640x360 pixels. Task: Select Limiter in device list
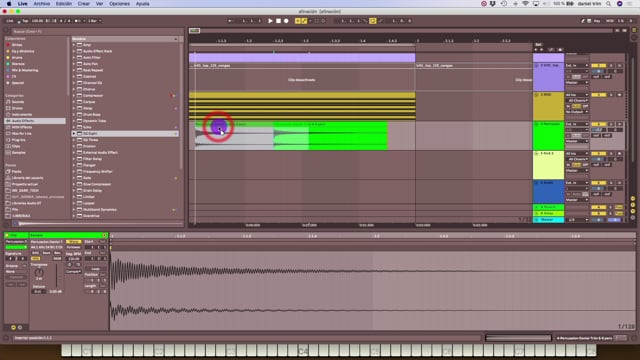(89, 197)
